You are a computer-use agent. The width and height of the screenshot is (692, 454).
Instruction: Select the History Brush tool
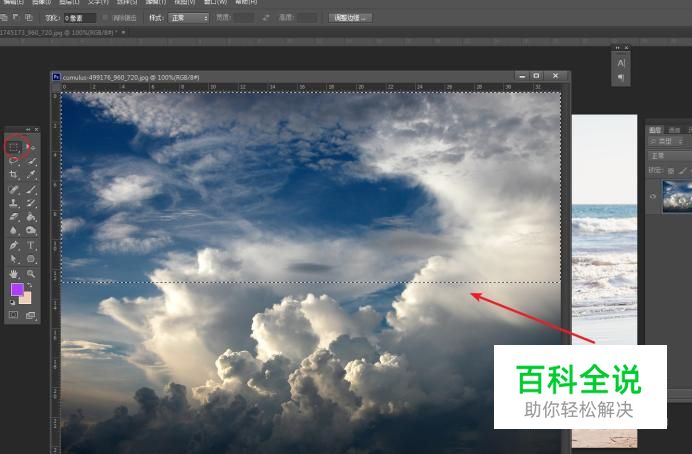[31, 203]
